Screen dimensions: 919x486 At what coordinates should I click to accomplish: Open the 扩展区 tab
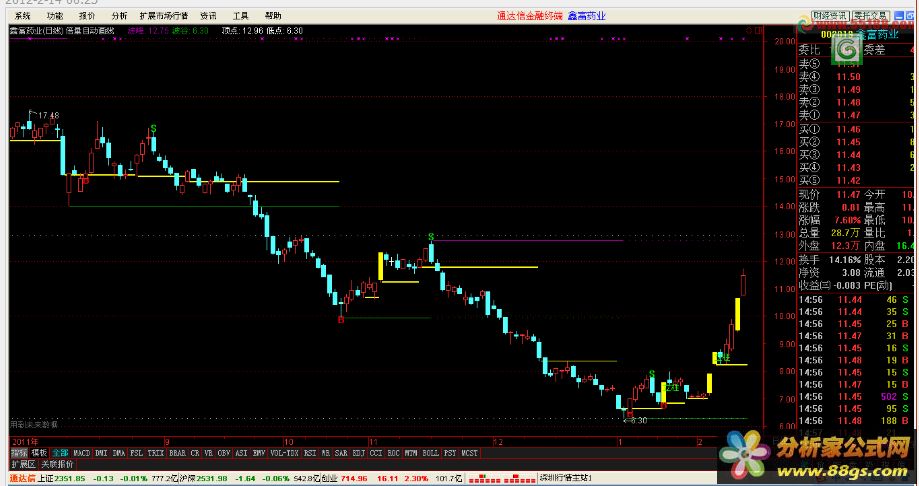(23, 464)
